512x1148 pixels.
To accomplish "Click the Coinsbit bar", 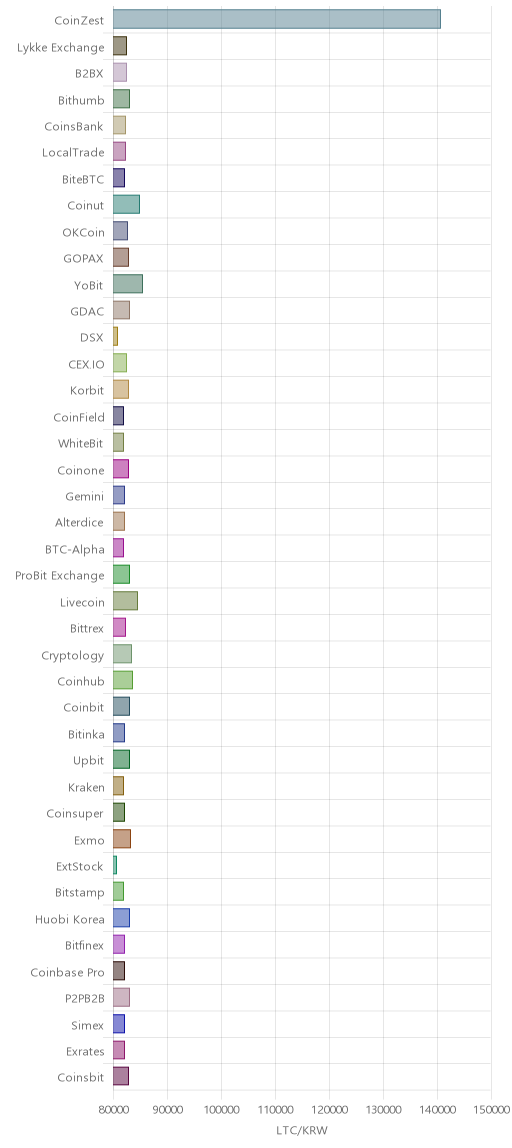I will click(x=121, y=1076).
